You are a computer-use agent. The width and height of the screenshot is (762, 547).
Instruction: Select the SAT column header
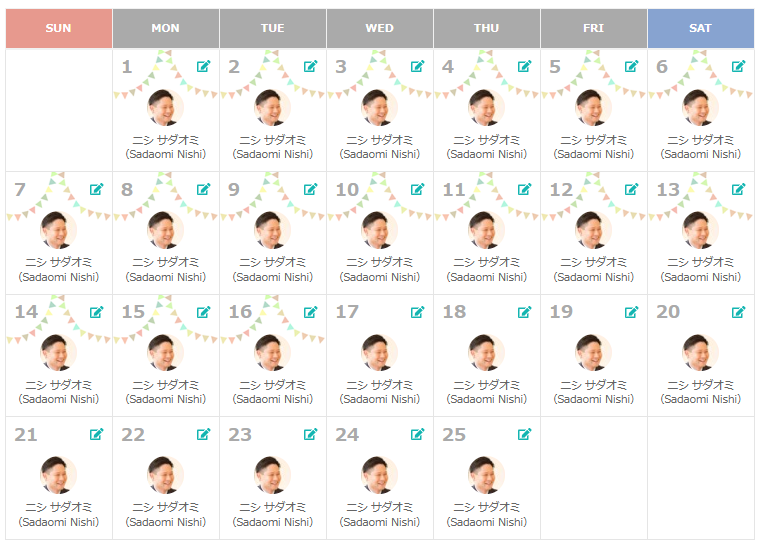[700, 28]
